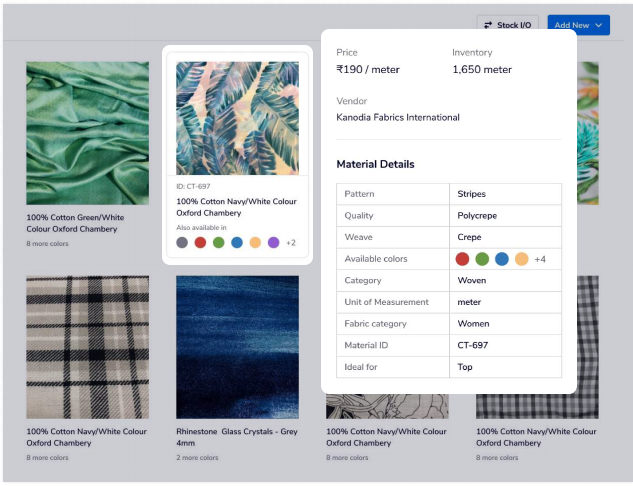Click the Woven category value
Screen dimensions: 633x486
tap(472, 281)
